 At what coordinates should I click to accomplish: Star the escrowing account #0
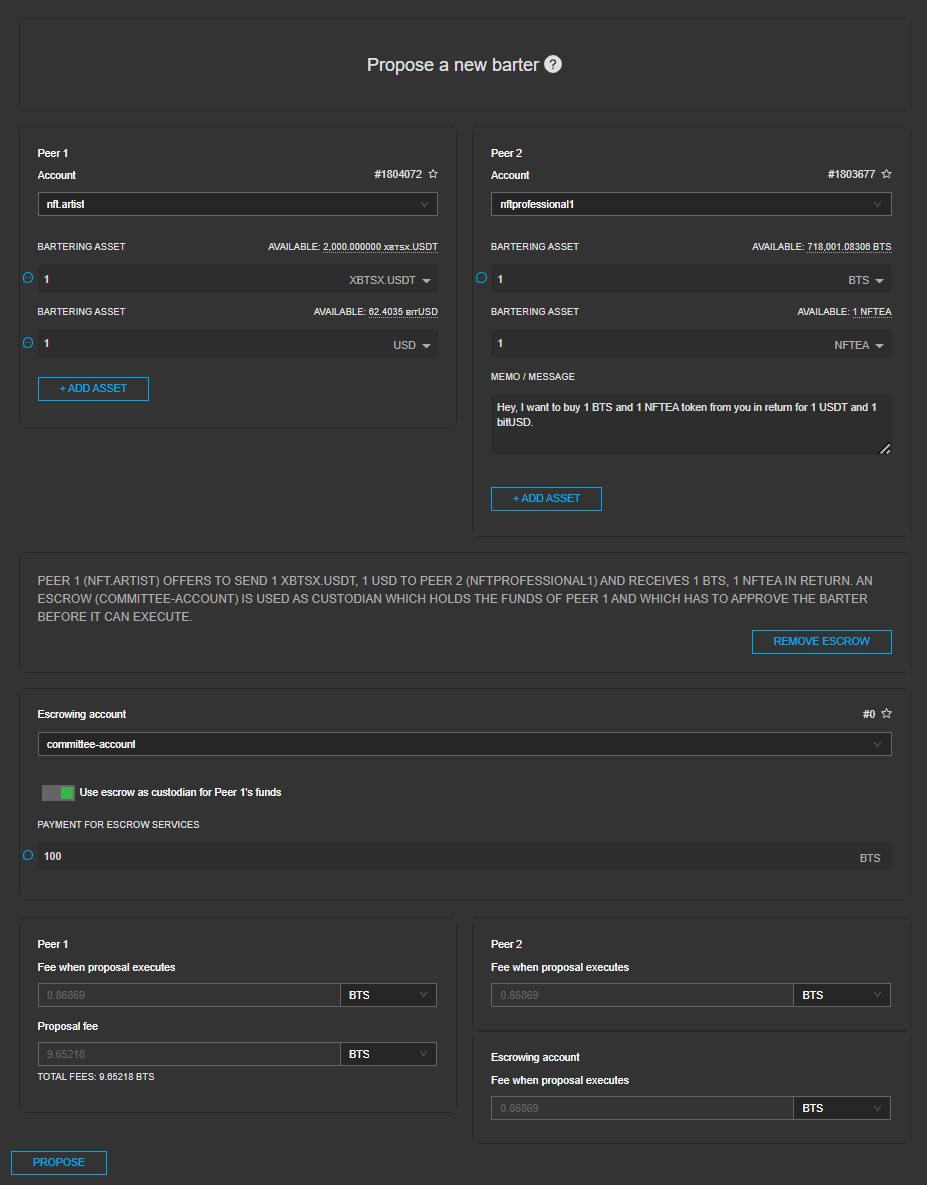(x=886, y=713)
